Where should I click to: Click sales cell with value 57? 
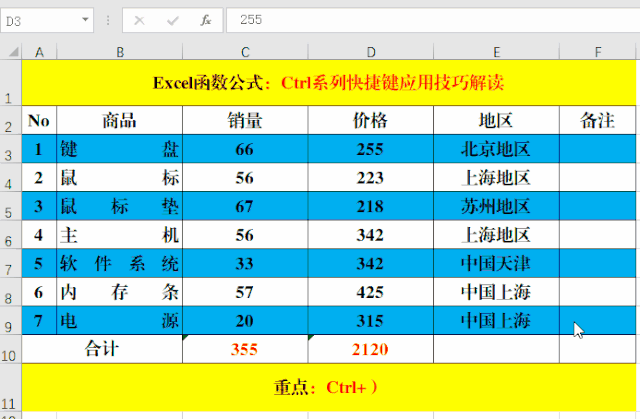245,292
